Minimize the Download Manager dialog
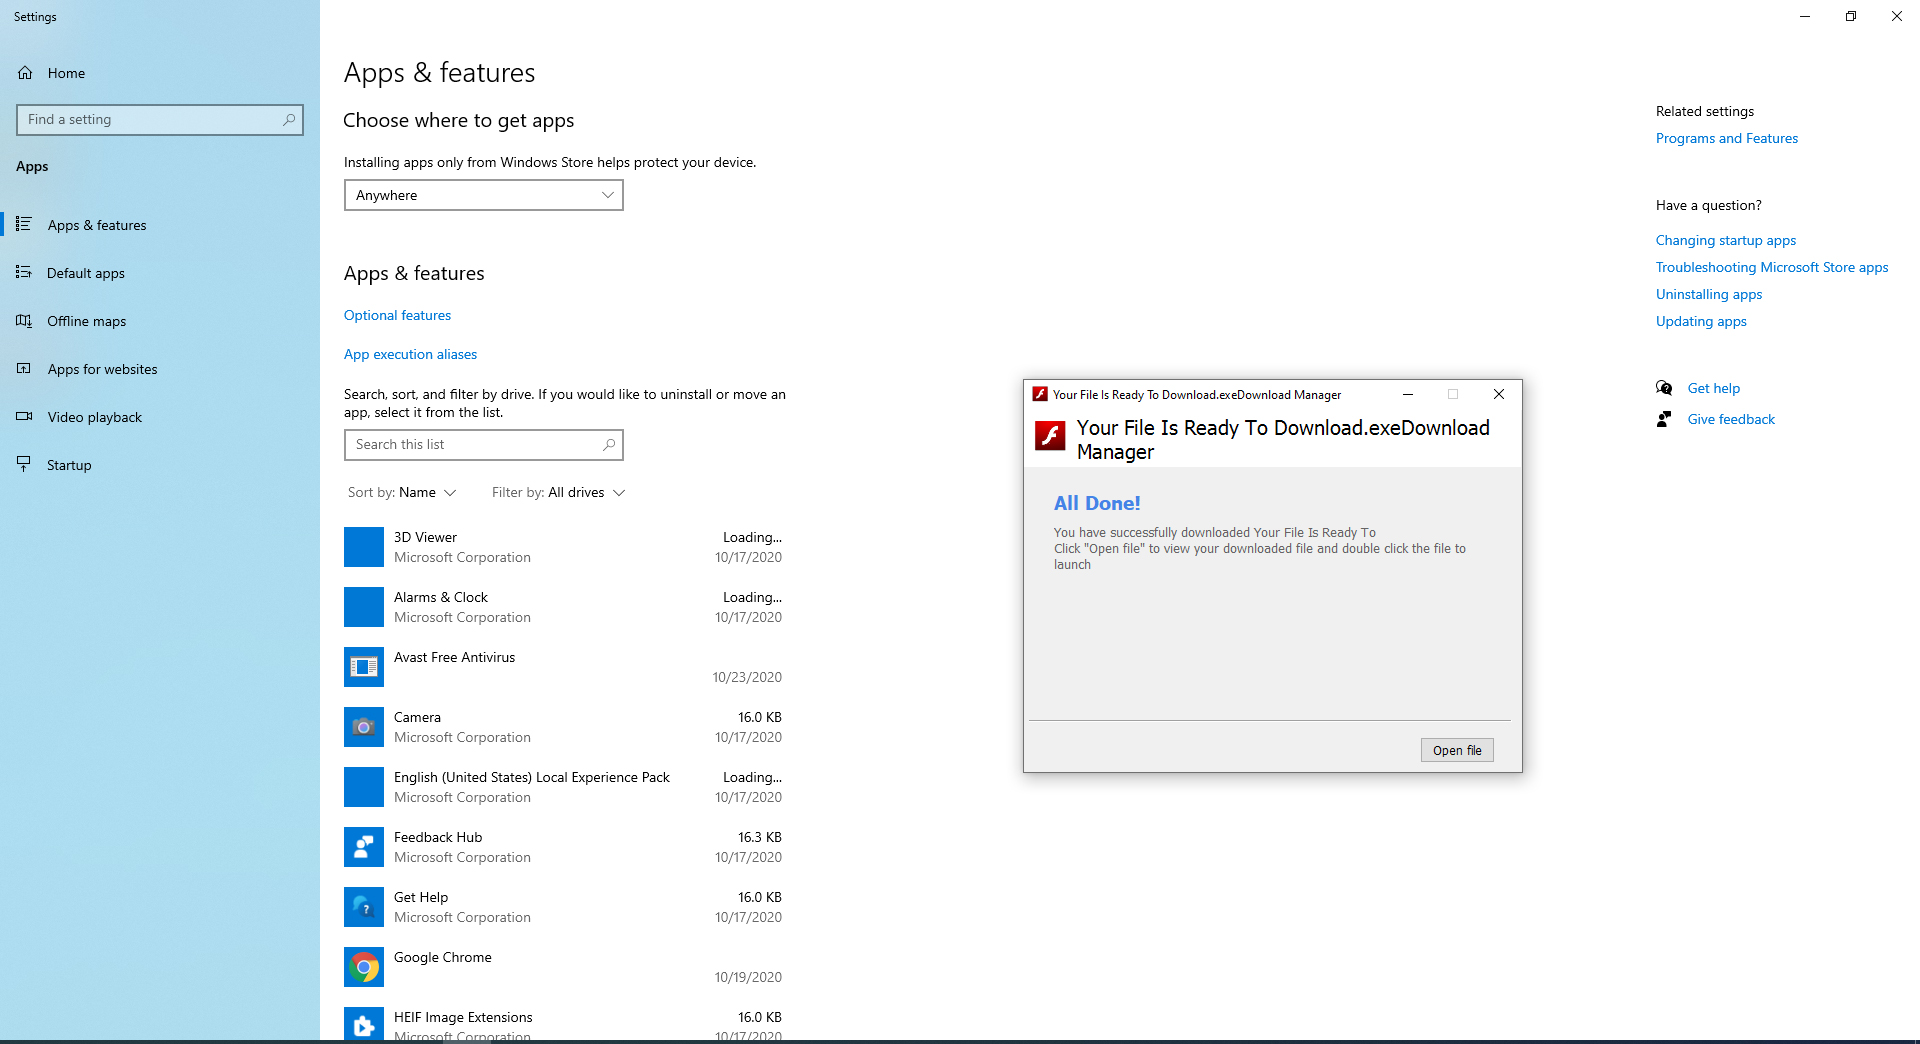The width and height of the screenshot is (1920, 1044). coord(1408,394)
